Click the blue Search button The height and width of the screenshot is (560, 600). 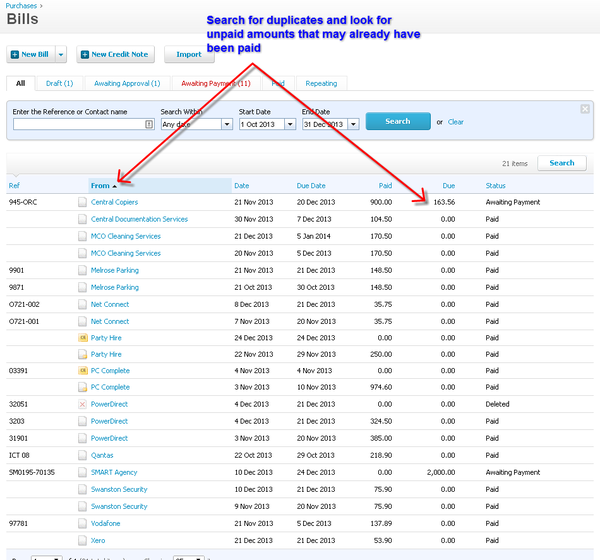397,121
